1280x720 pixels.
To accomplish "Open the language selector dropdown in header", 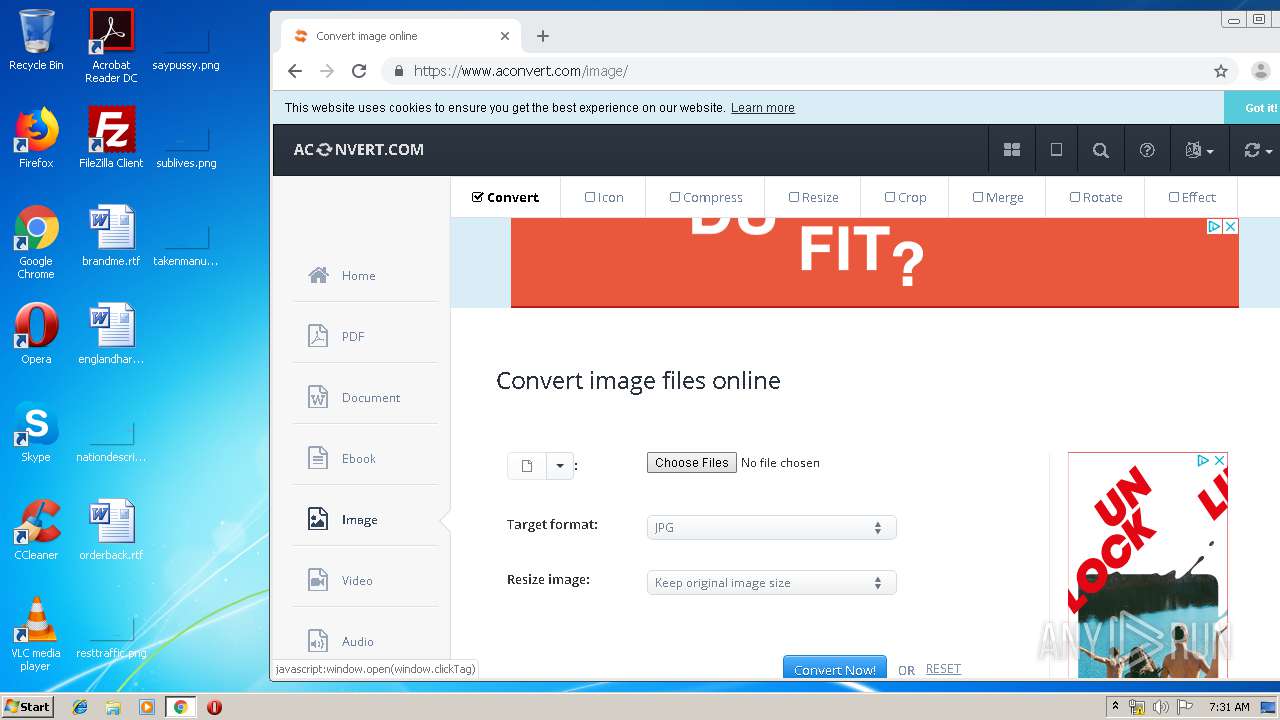I will (1199, 150).
